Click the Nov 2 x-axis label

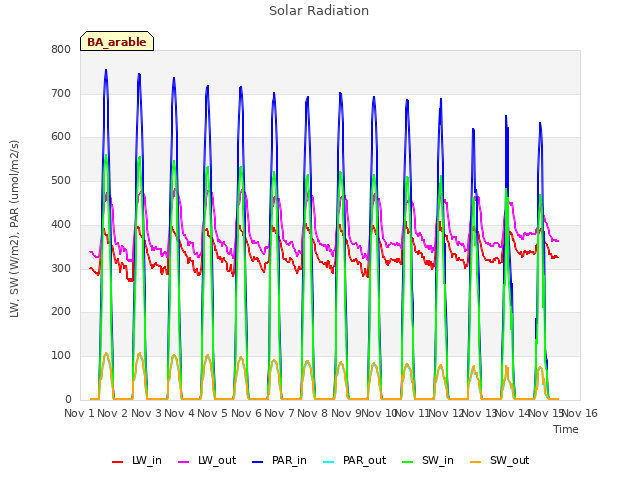(x=113, y=413)
